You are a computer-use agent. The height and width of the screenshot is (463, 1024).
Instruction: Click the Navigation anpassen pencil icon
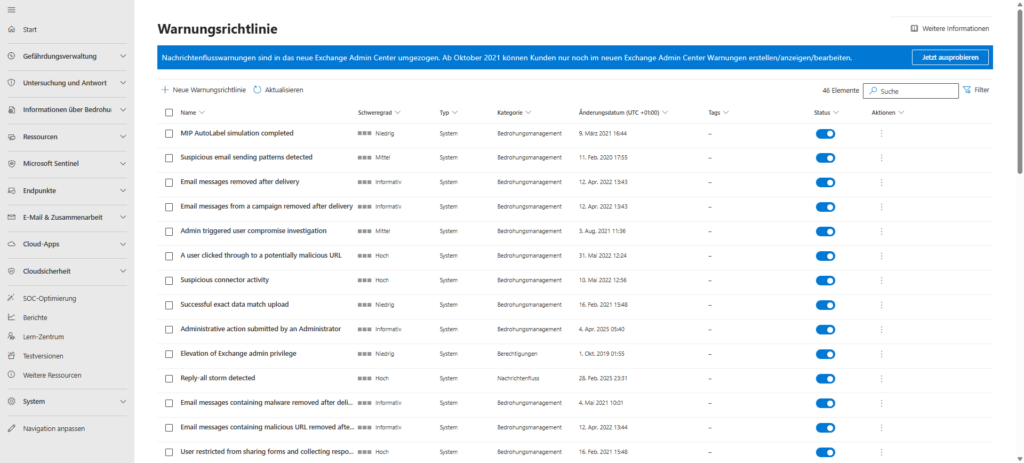pos(11,428)
